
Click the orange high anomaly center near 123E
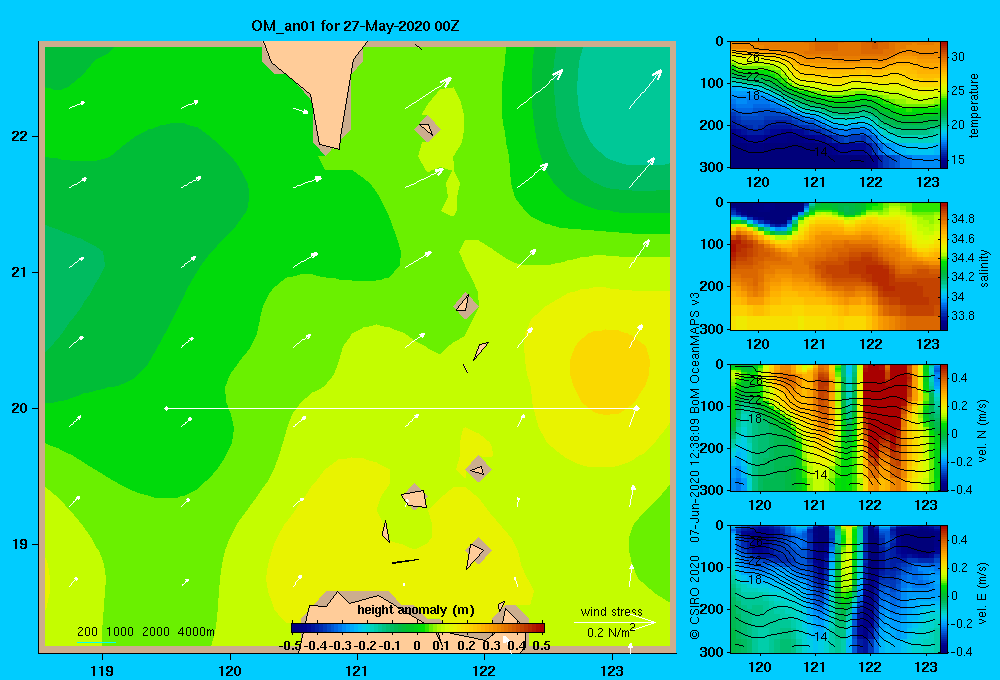click(609, 370)
